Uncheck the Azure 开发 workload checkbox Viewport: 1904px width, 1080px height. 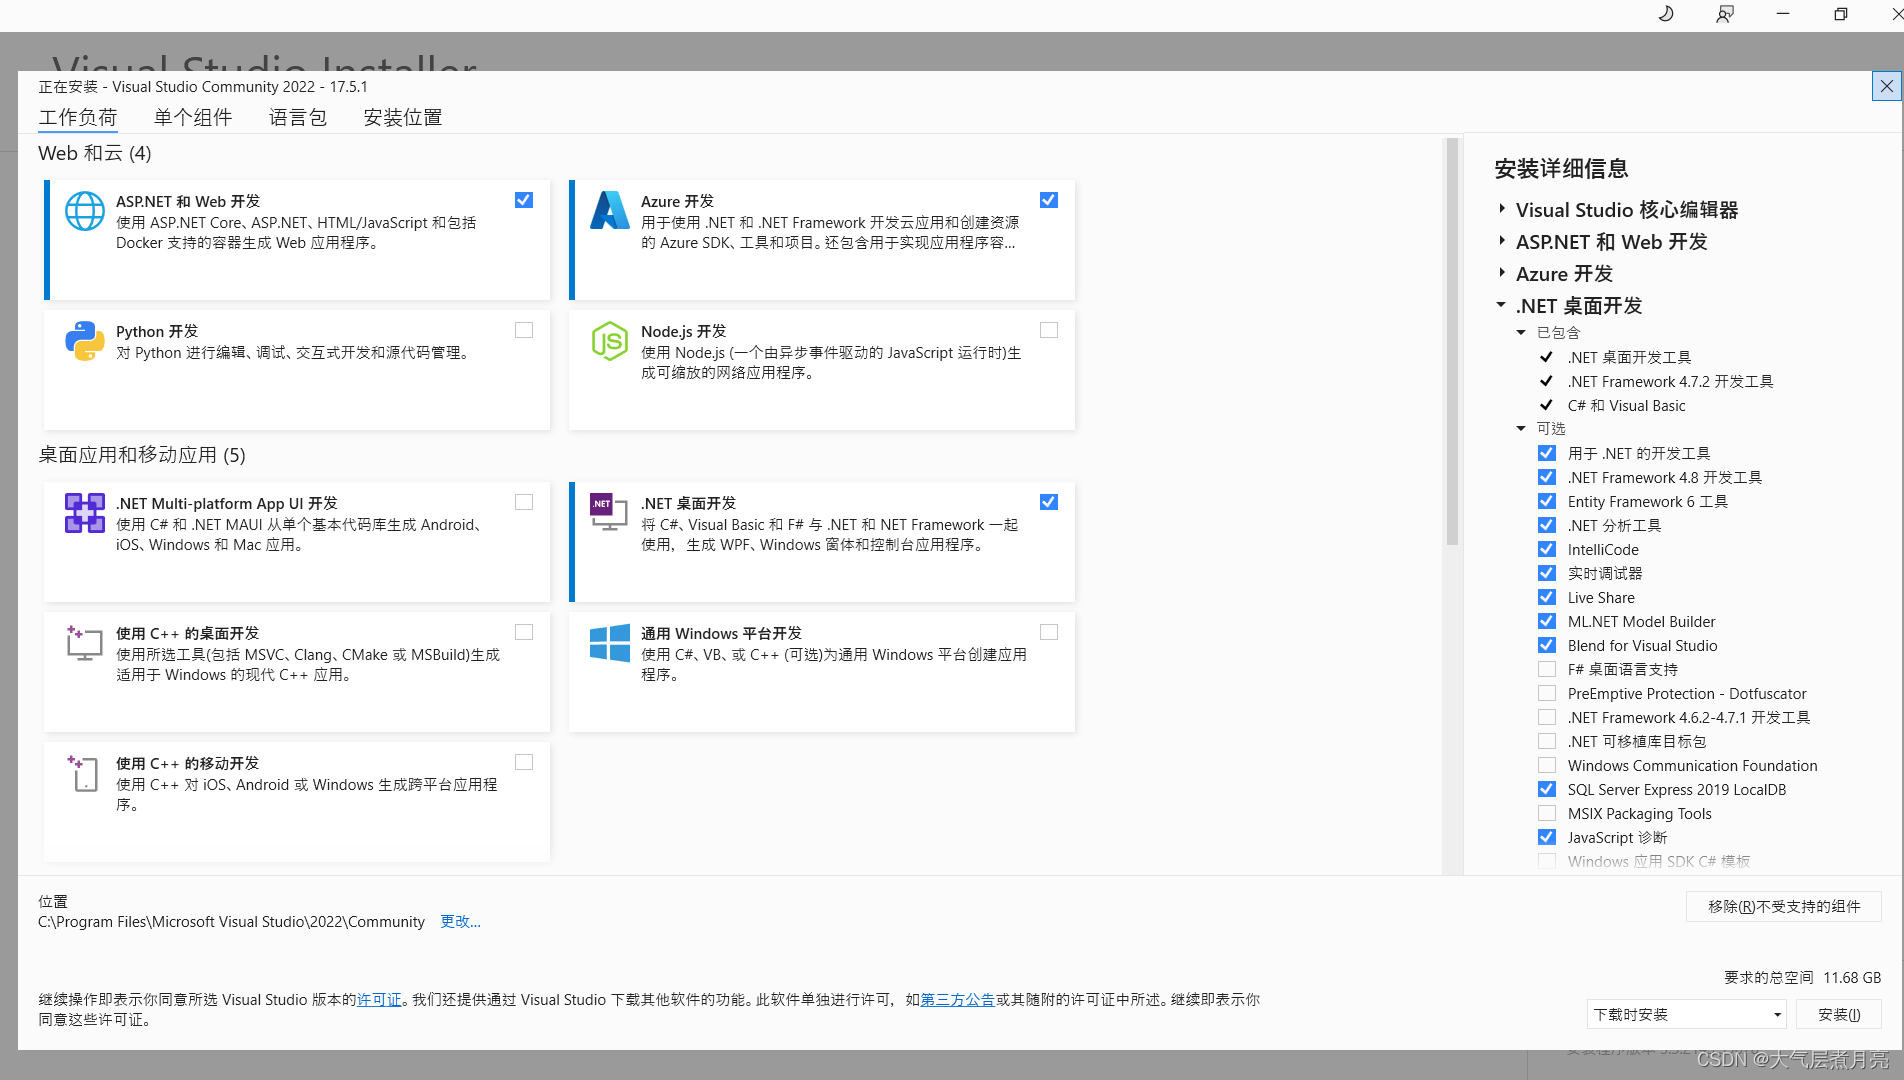[1049, 200]
